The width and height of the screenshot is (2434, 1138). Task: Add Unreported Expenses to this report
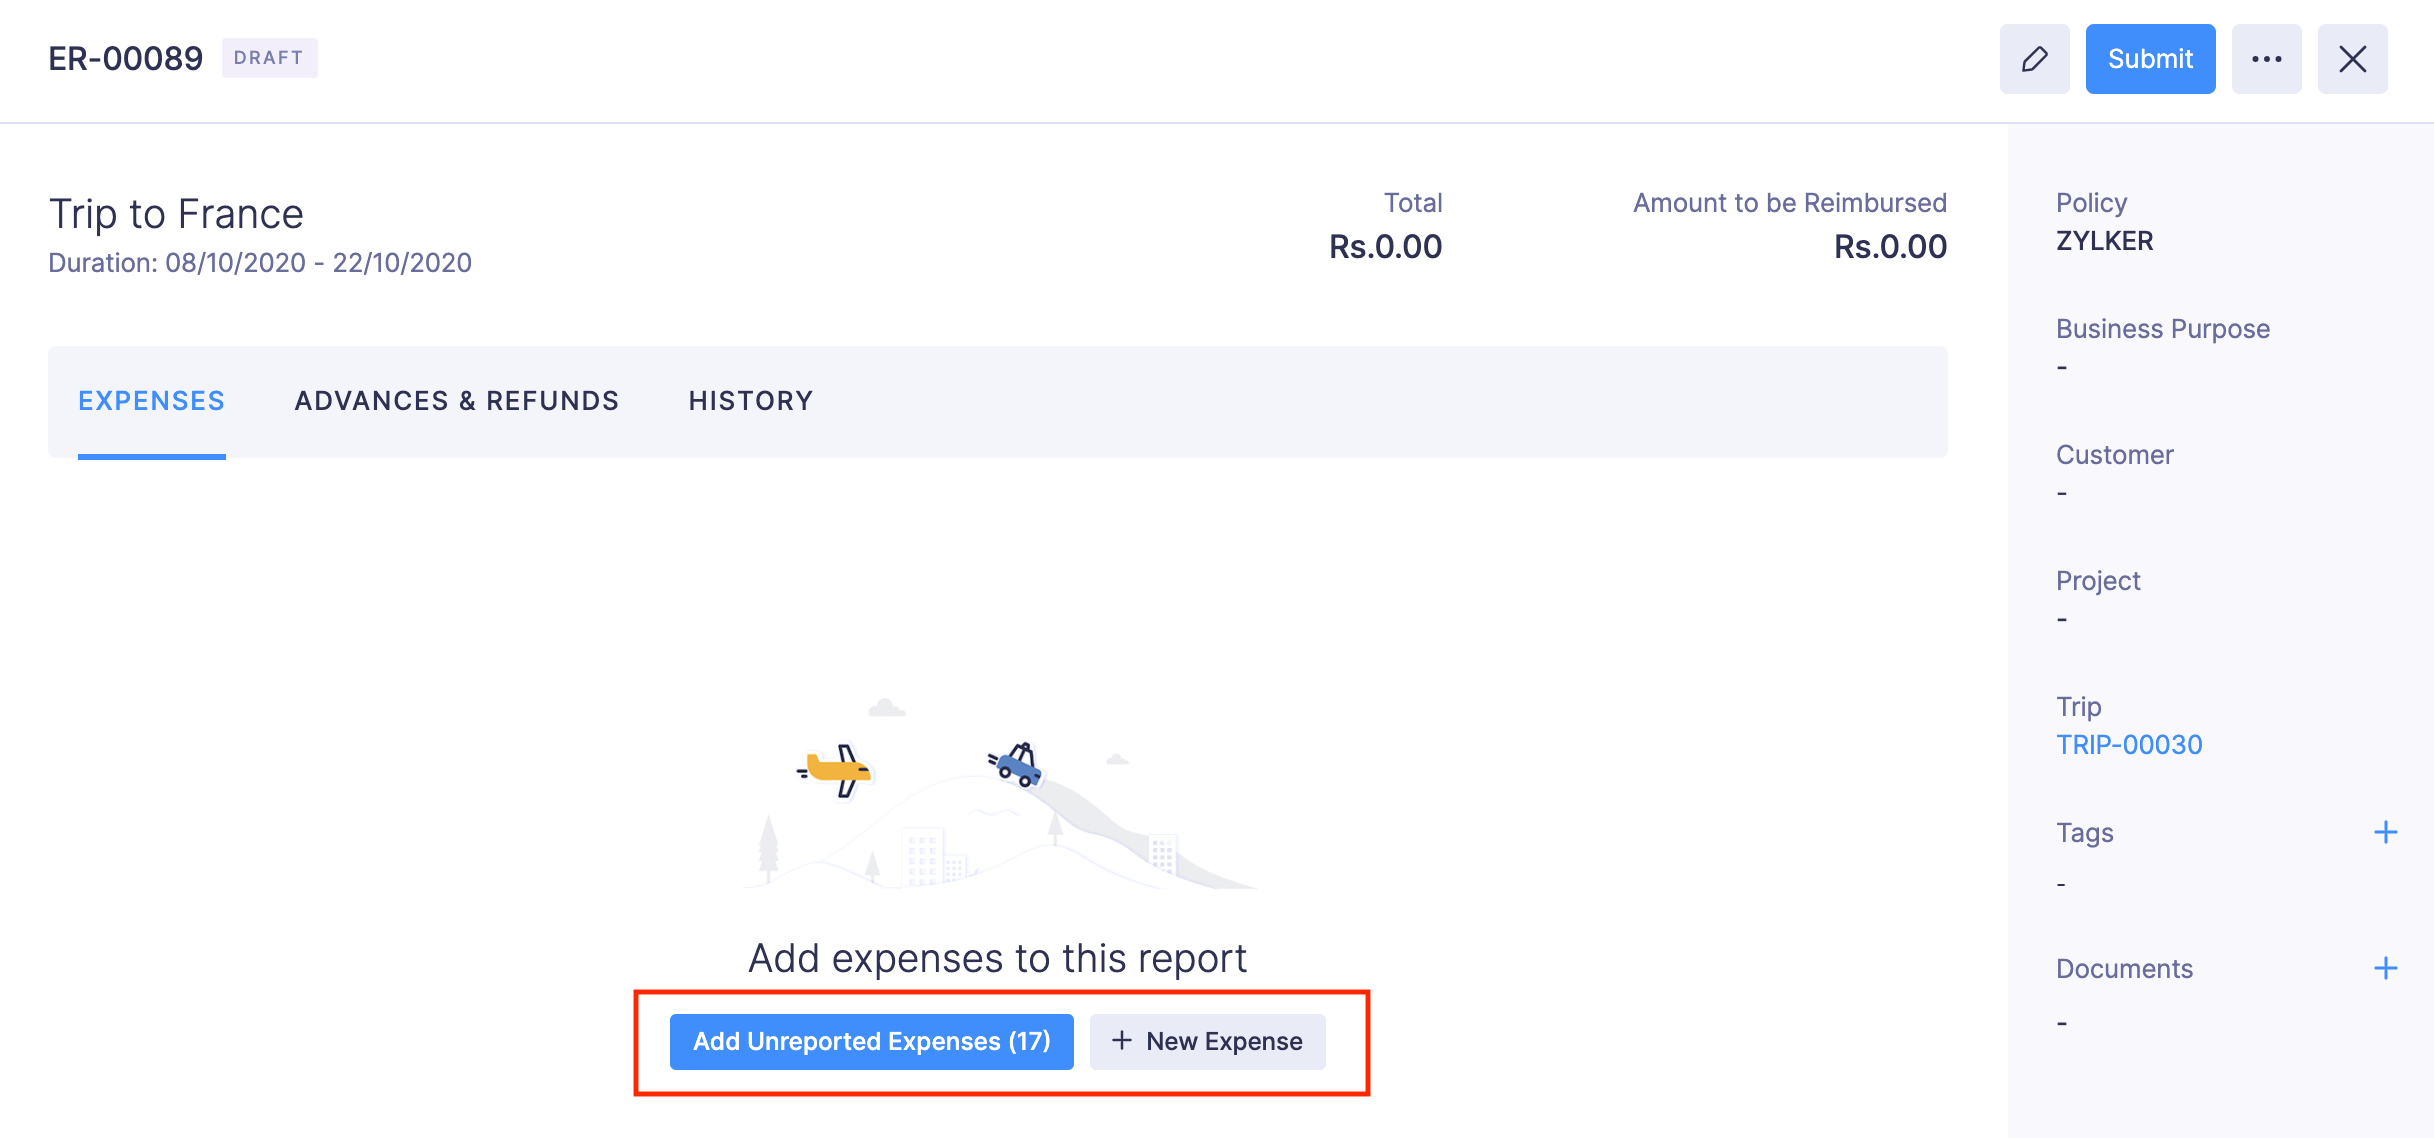pyautogui.click(x=870, y=1041)
